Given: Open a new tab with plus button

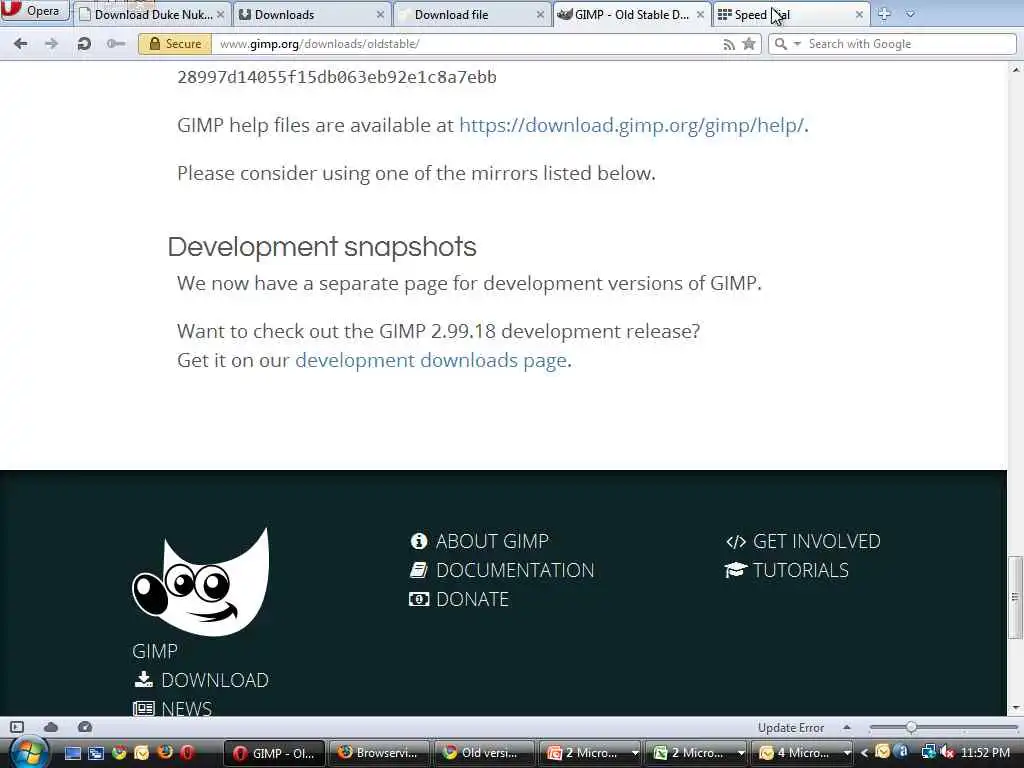Looking at the screenshot, I should coord(884,14).
